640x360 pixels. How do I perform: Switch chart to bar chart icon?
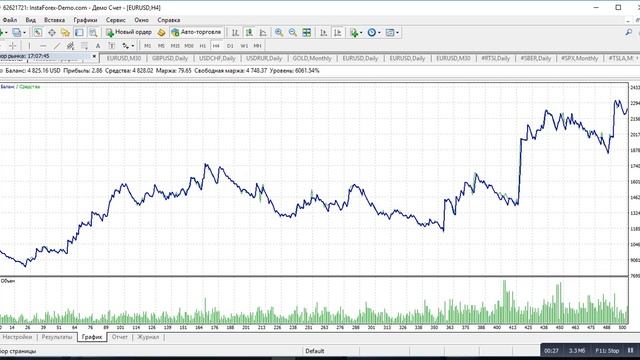pyautogui.click(x=235, y=32)
